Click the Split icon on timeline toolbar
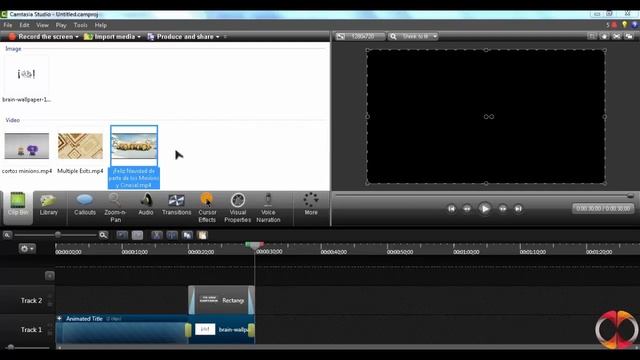Screen dimensions: 640x360 172,235
